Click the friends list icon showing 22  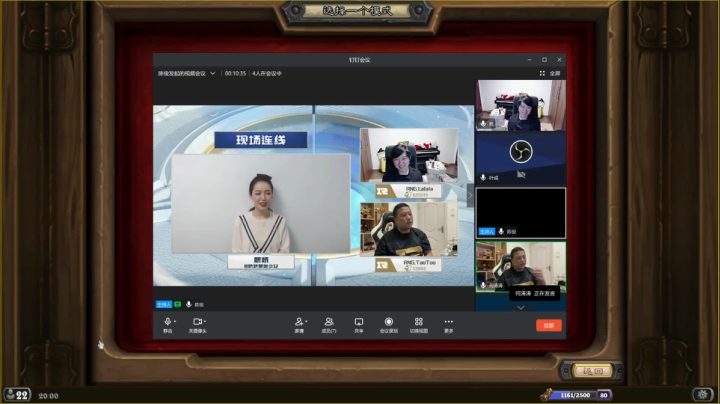tap(17, 395)
